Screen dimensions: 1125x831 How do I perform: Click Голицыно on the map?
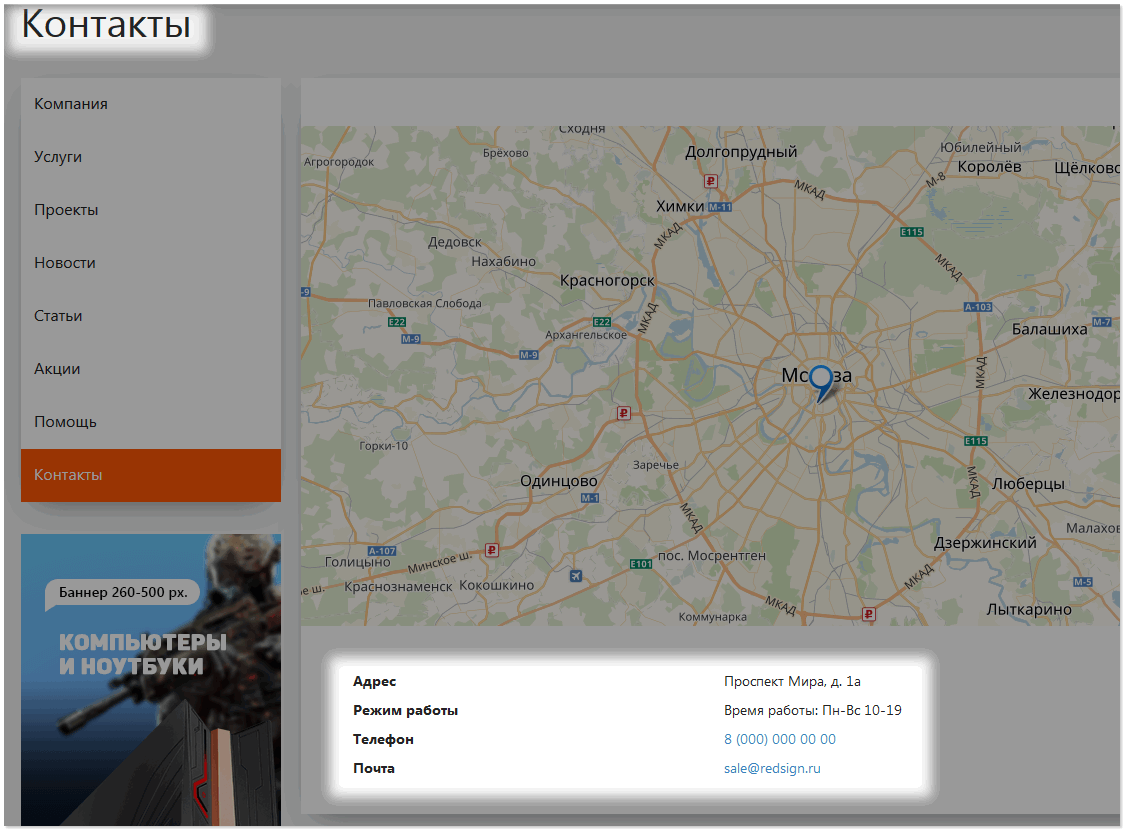coord(358,562)
